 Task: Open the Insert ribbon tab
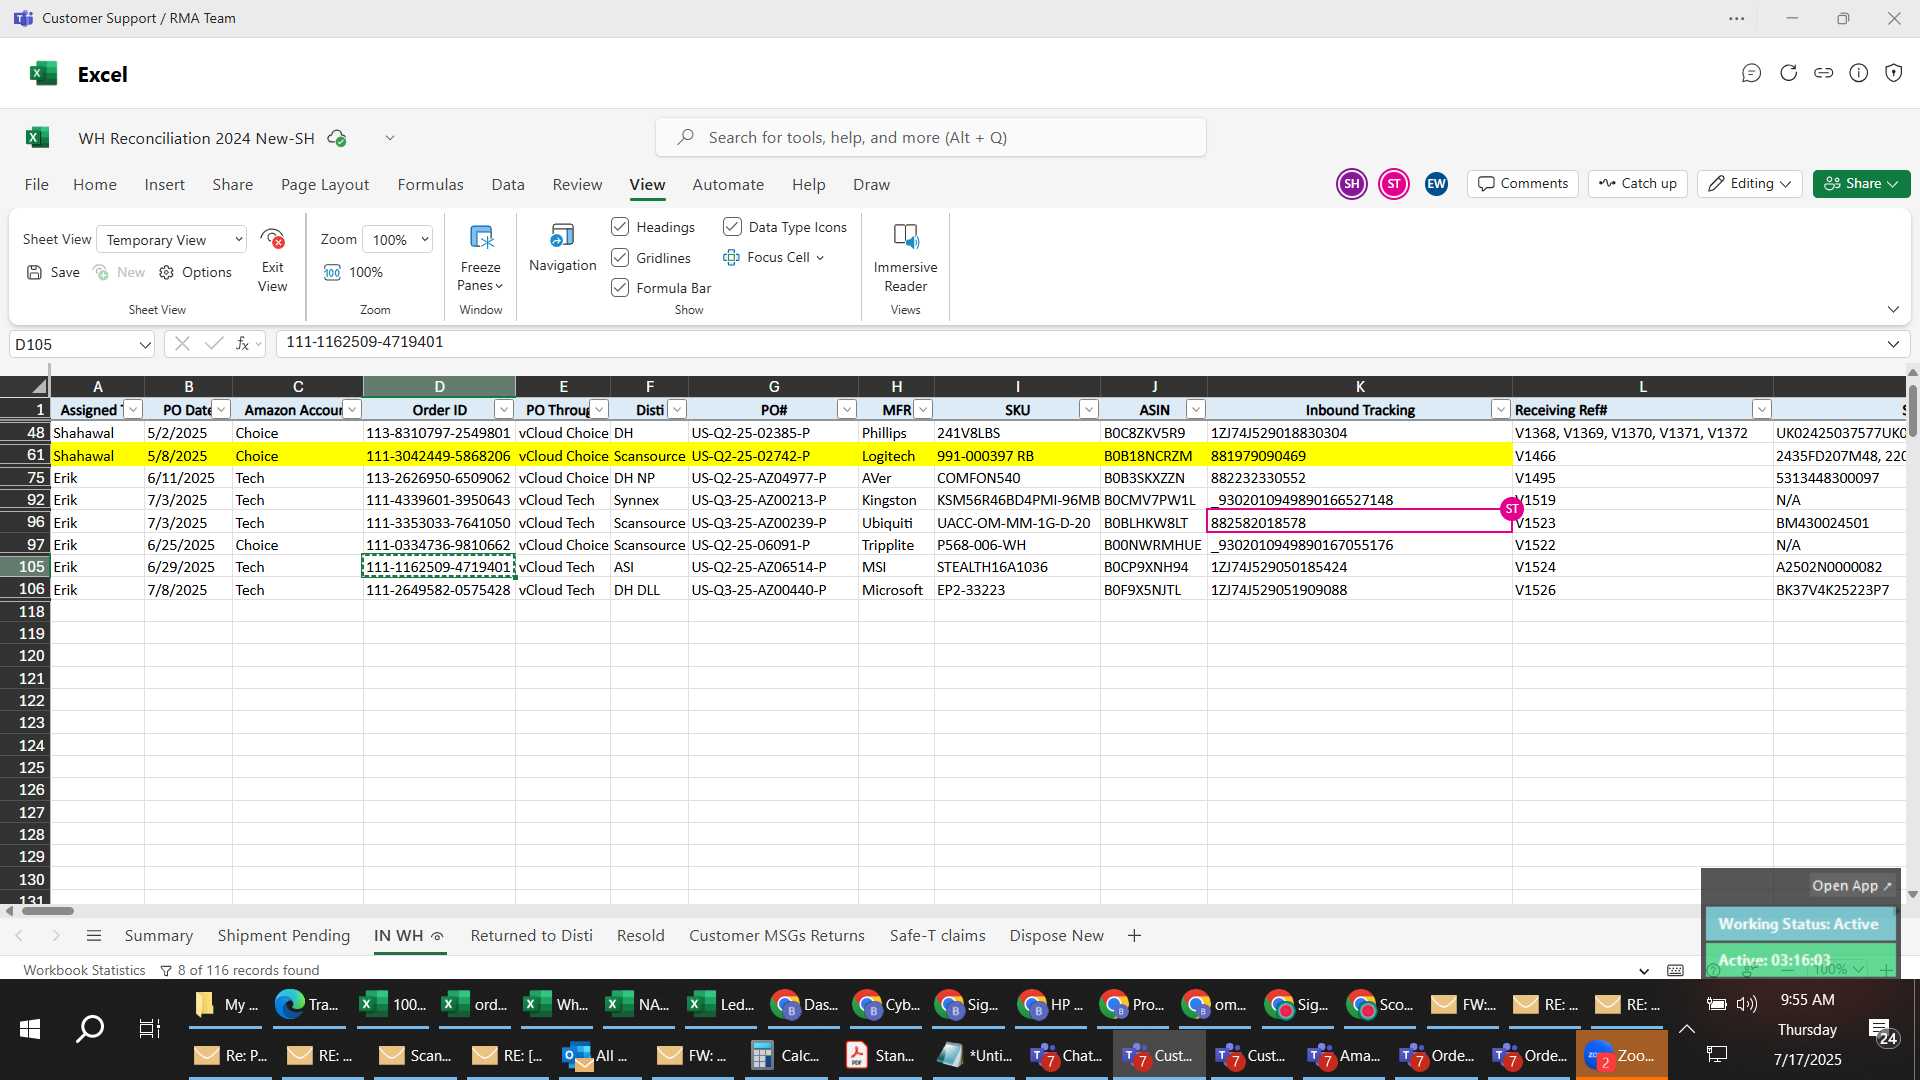pyautogui.click(x=164, y=185)
